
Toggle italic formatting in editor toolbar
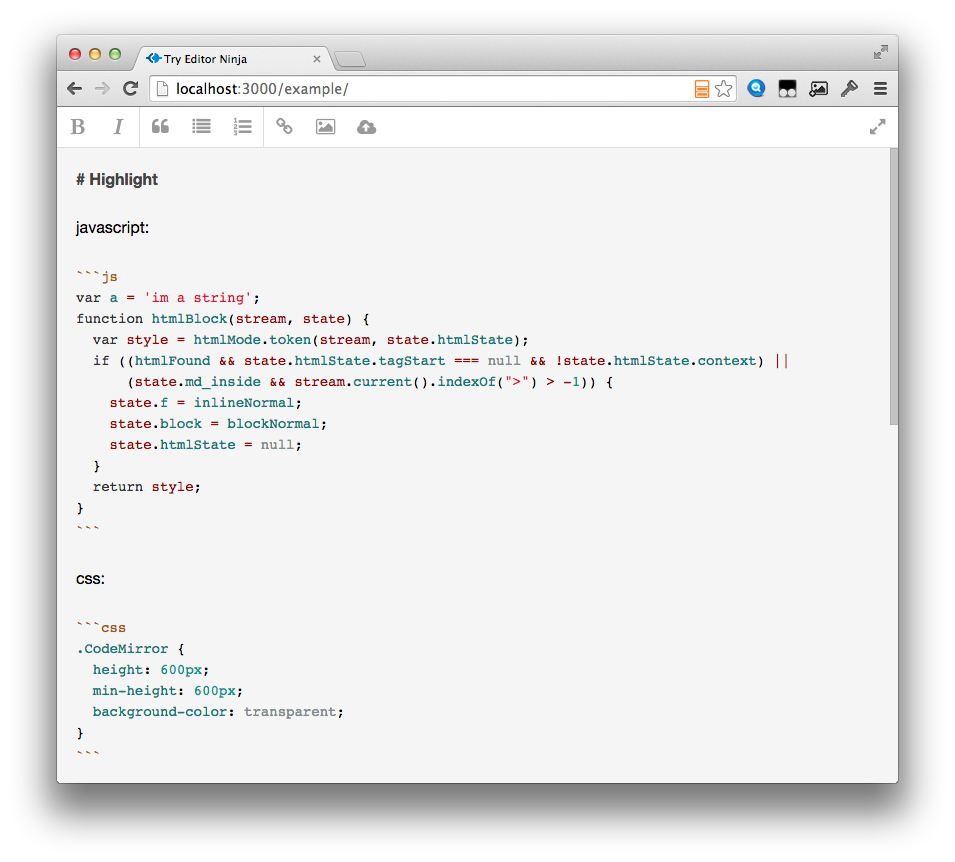pyautogui.click(x=118, y=127)
